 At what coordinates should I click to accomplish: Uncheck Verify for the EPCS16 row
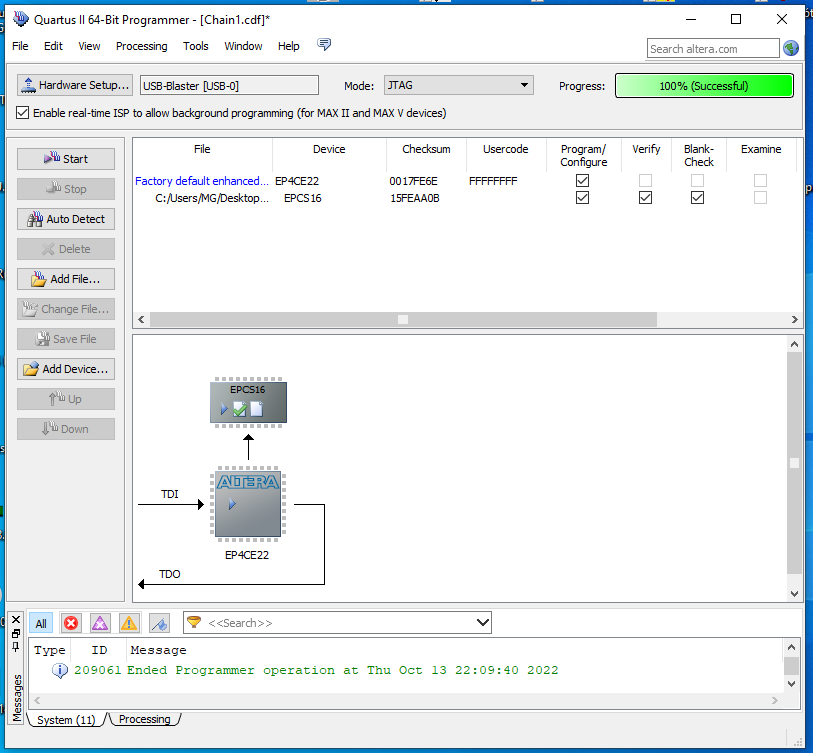[x=645, y=198]
